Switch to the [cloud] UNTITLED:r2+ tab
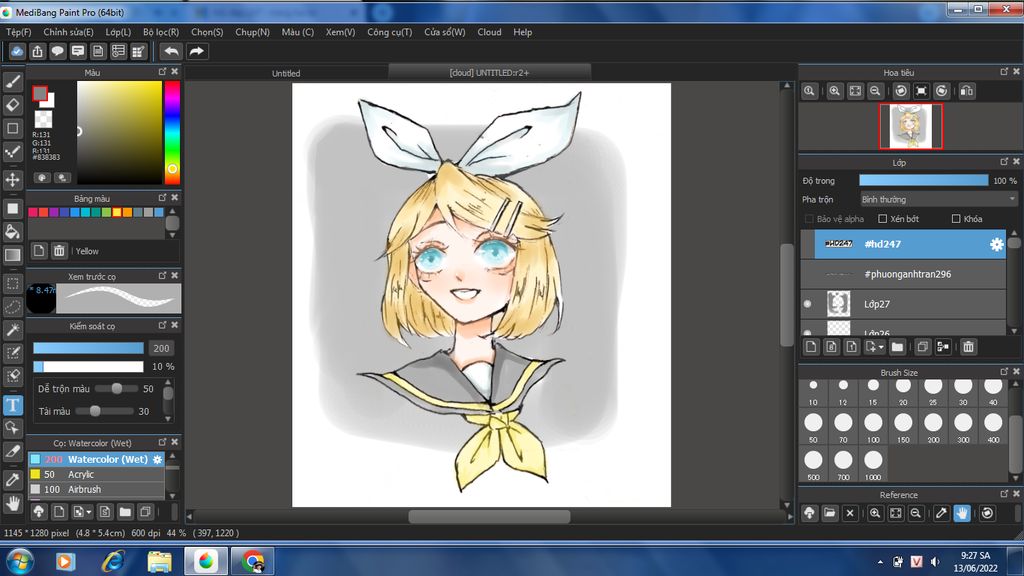This screenshot has height=576, width=1024. coord(489,72)
